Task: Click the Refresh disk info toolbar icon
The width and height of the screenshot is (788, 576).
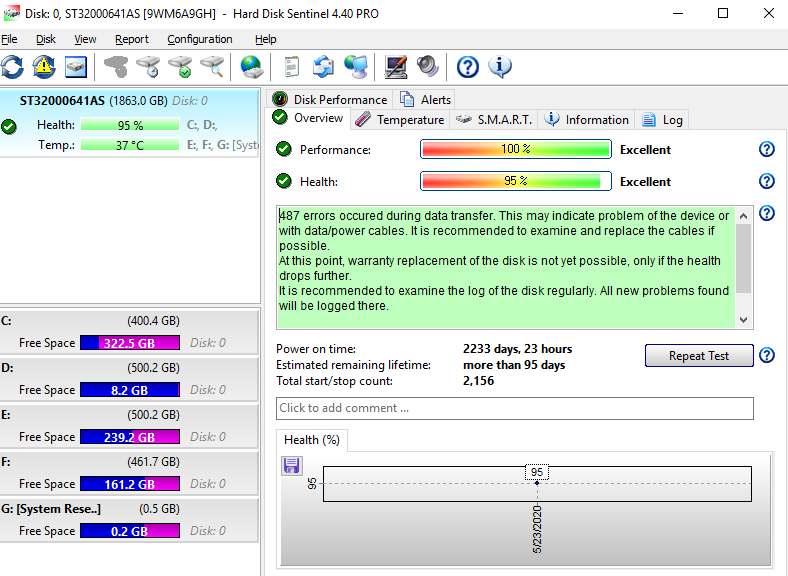Action: click(12, 67)
